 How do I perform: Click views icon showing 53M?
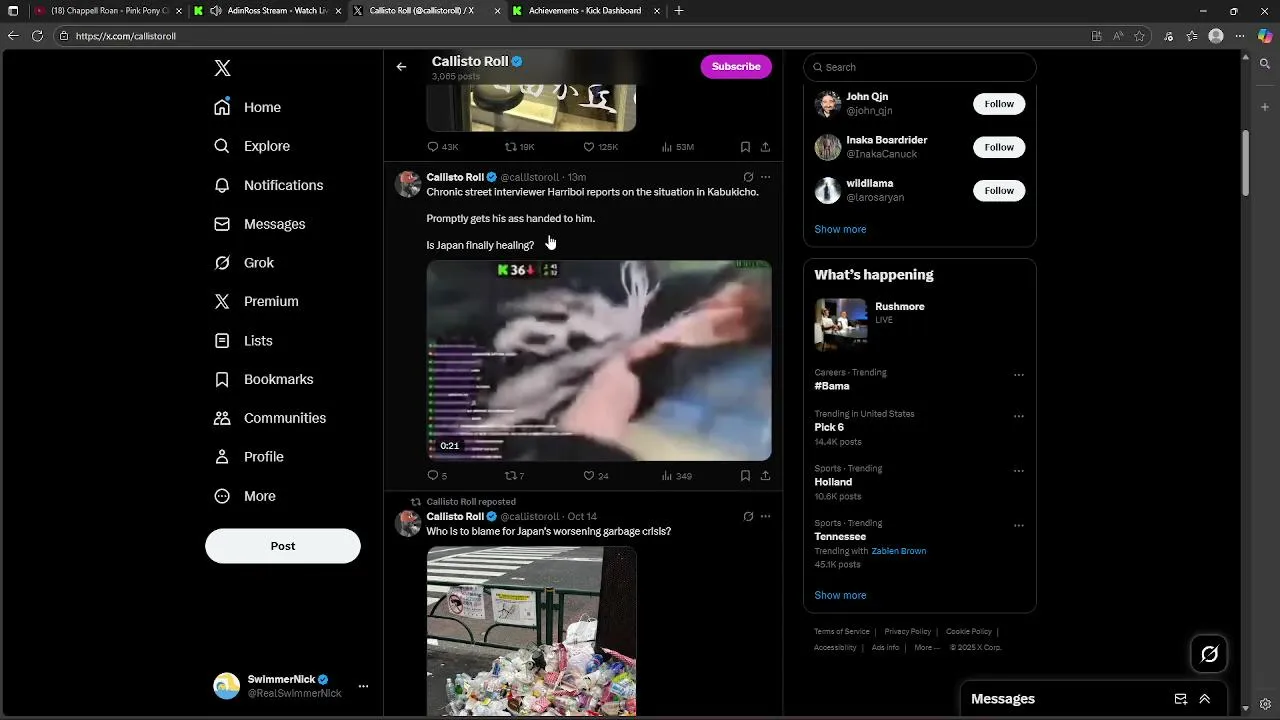[667, 147]
